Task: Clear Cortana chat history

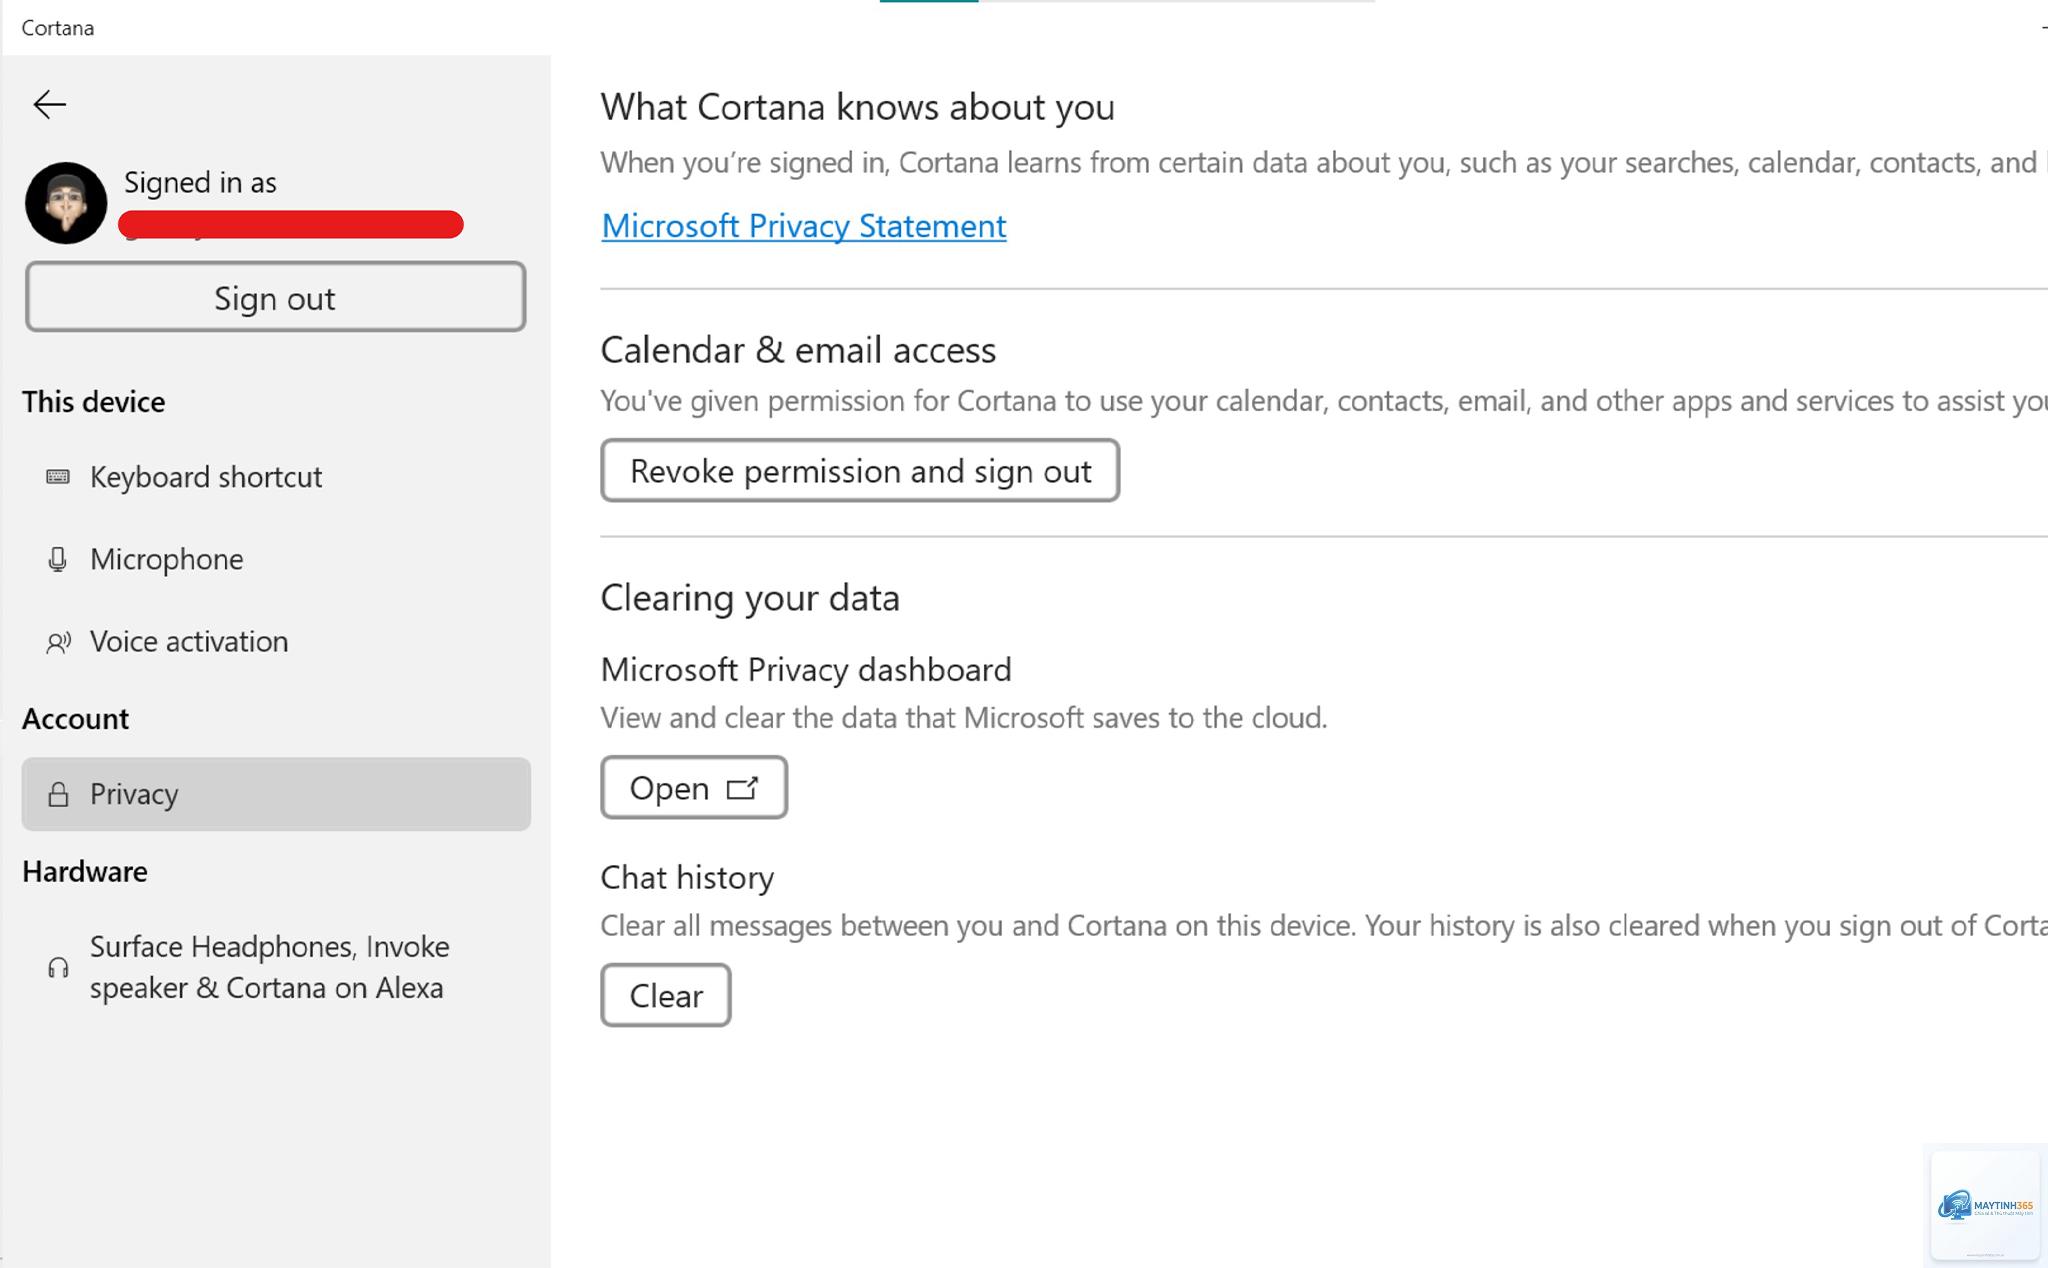Action: [x=666, y=996]
